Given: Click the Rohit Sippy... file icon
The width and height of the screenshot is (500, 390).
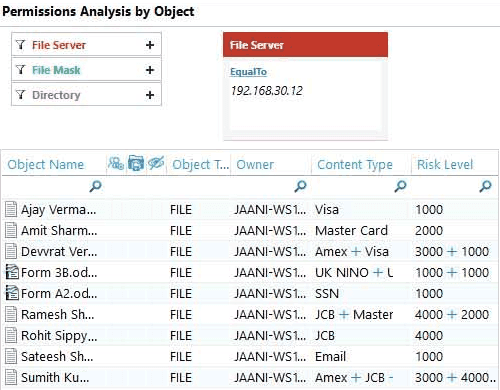Looking at the screenshot, I should (11, 335).
